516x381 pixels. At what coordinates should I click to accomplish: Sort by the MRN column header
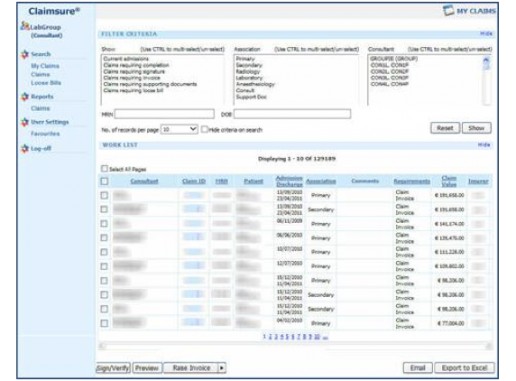pyautogui.click(x=221, y=181)
